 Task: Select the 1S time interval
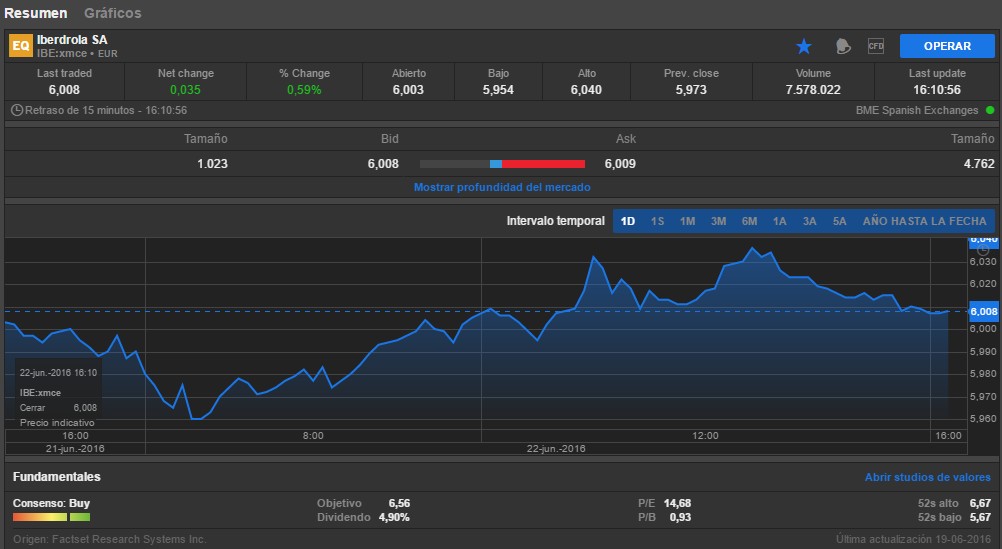pos(658,221)
